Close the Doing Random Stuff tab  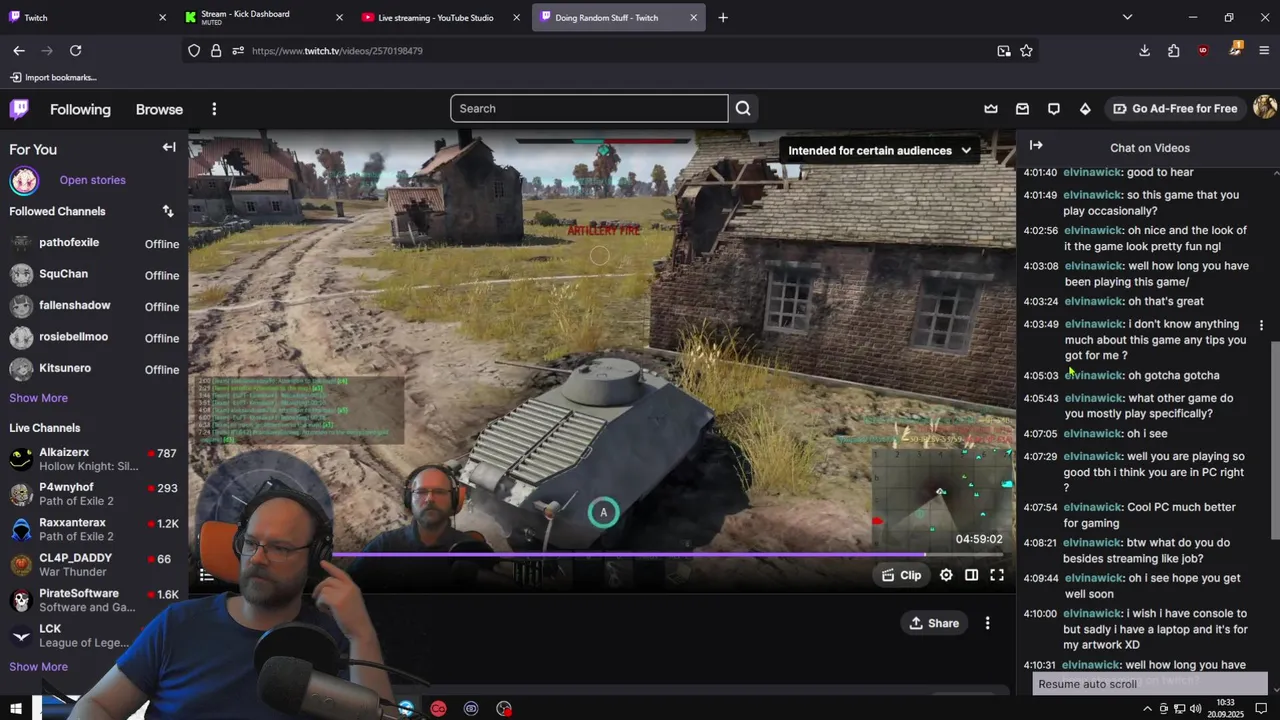[x=694, y=17]
